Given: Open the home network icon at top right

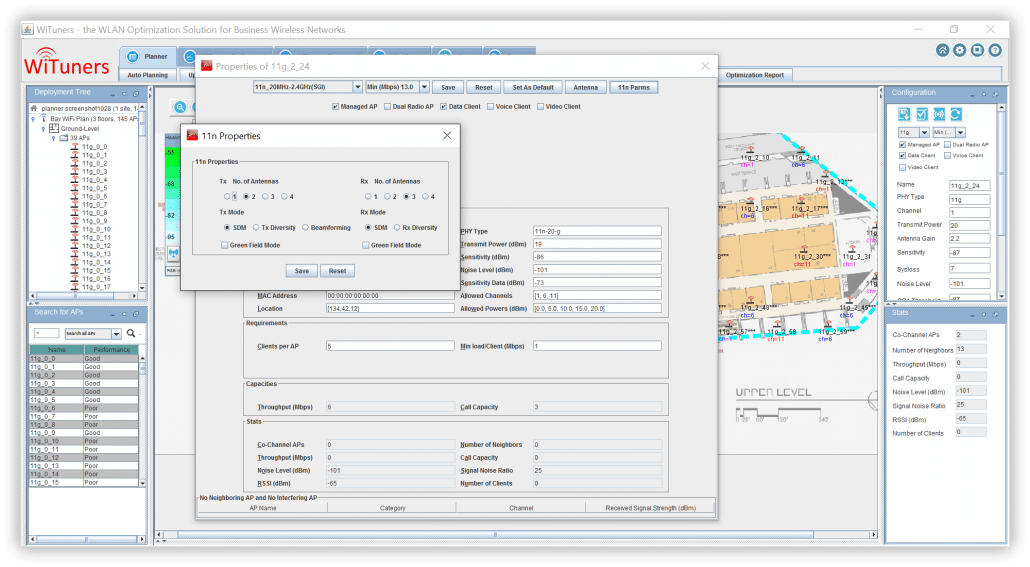Looking at the screenshot, I should point(942,50).
